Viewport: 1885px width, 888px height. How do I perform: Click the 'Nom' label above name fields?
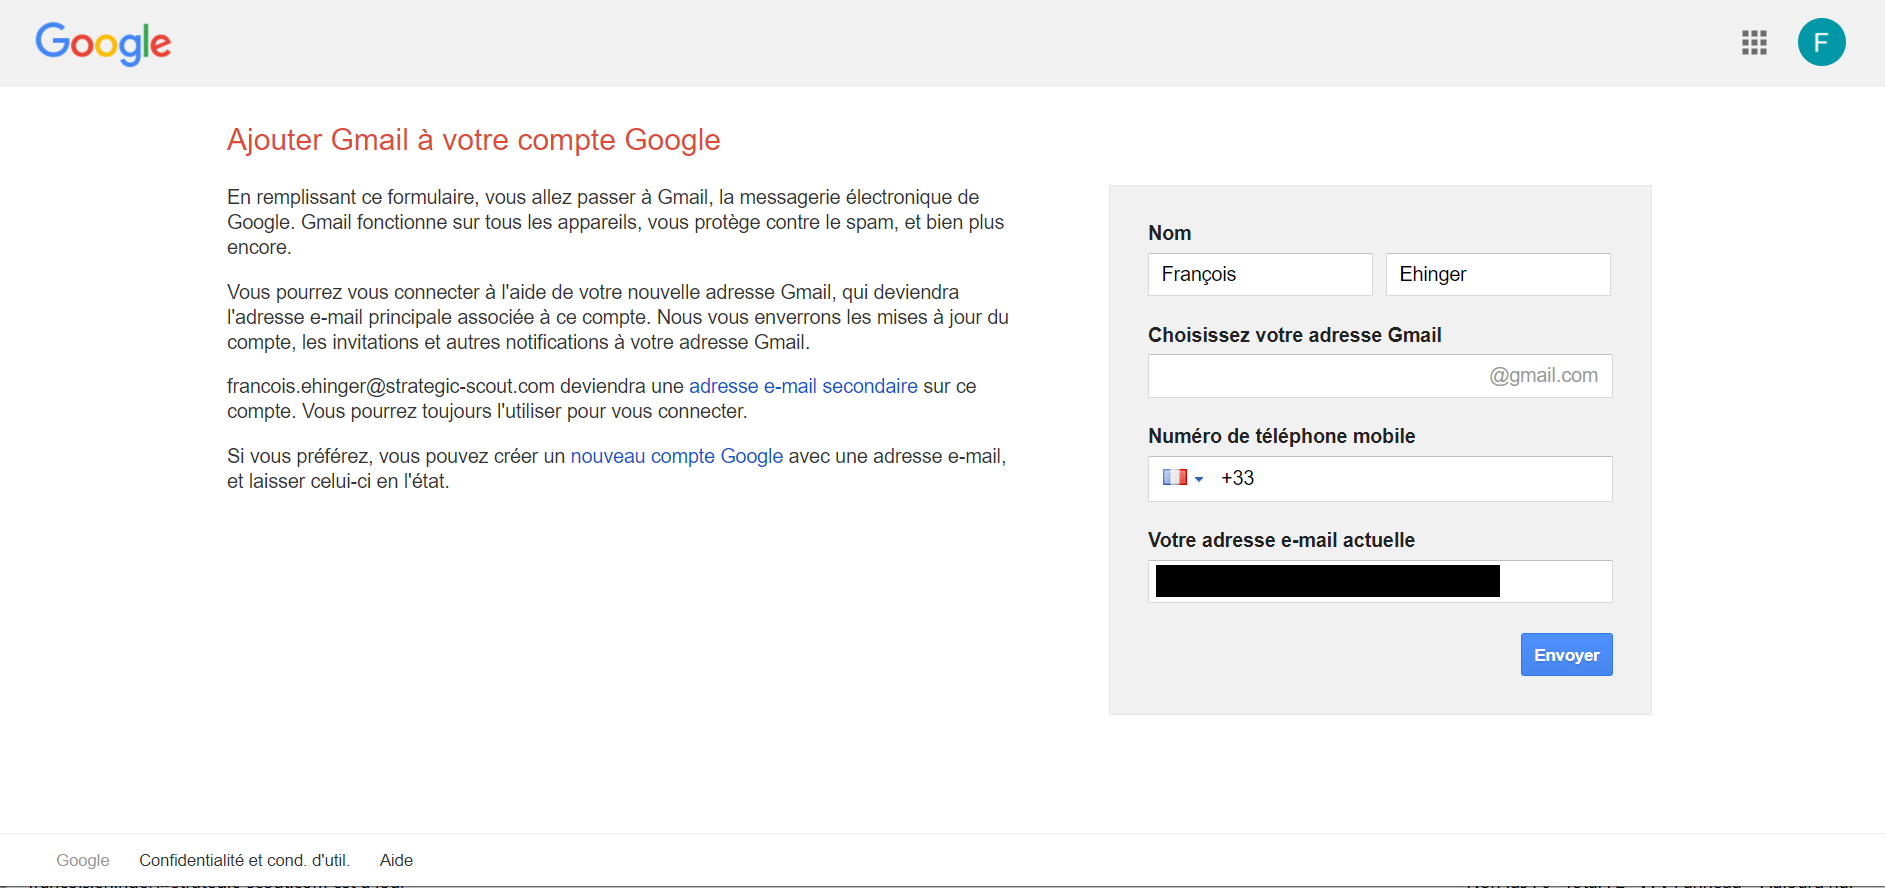pyautogui.click(x=1169, y=233)
